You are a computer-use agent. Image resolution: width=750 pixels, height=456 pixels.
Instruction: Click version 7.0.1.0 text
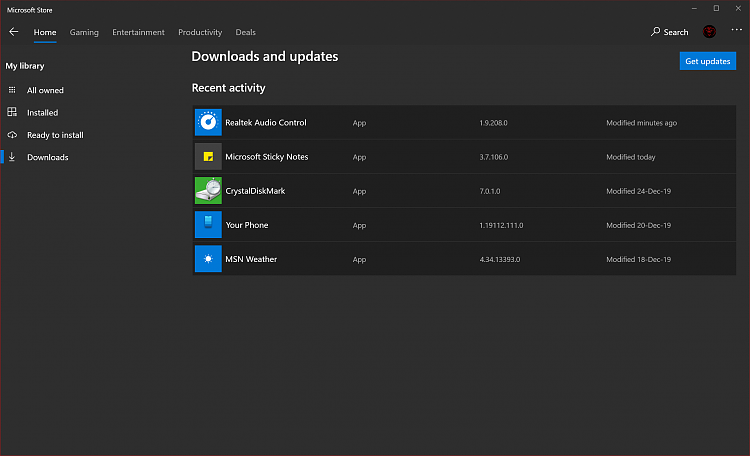(490, 191)
